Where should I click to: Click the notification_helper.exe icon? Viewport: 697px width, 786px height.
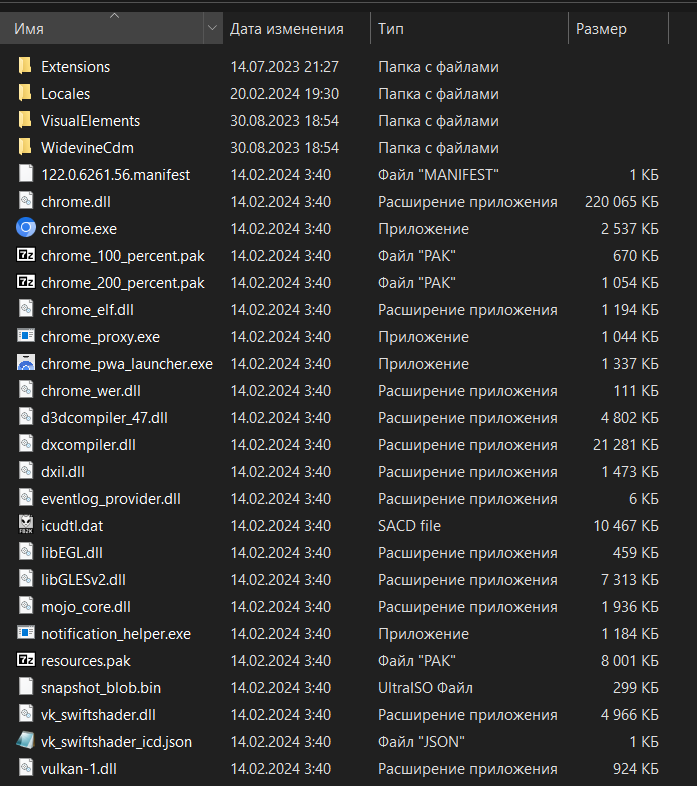pyautogui.click(x=26, y=633)
